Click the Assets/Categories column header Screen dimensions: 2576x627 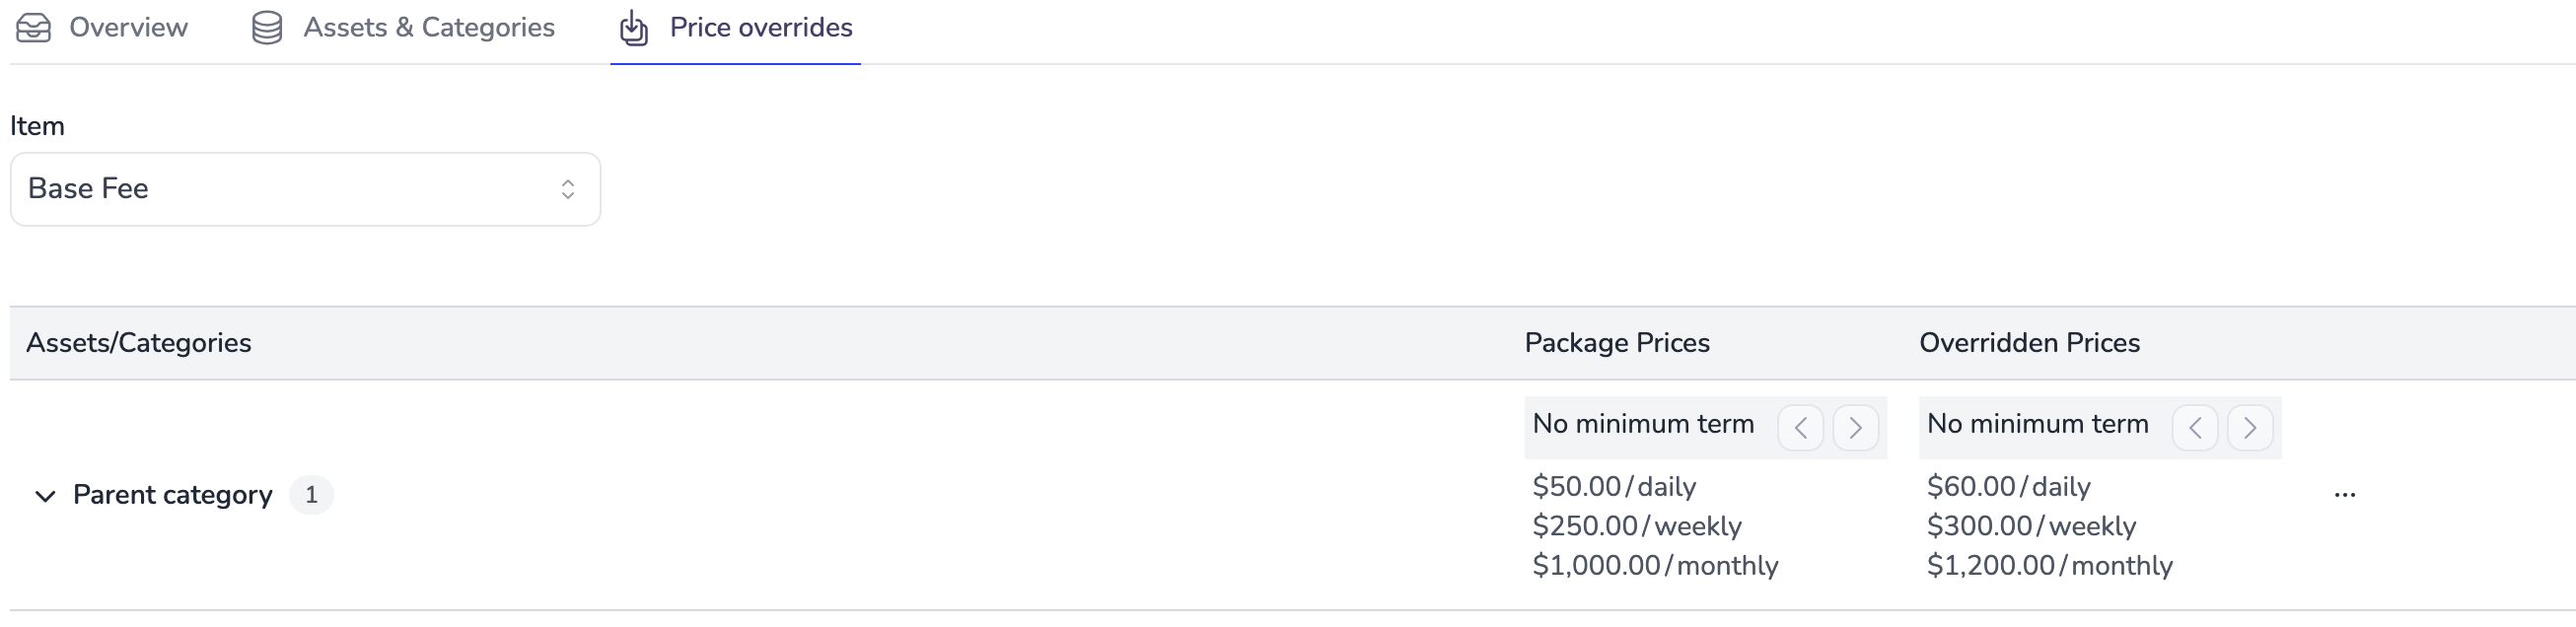(139, 343)
